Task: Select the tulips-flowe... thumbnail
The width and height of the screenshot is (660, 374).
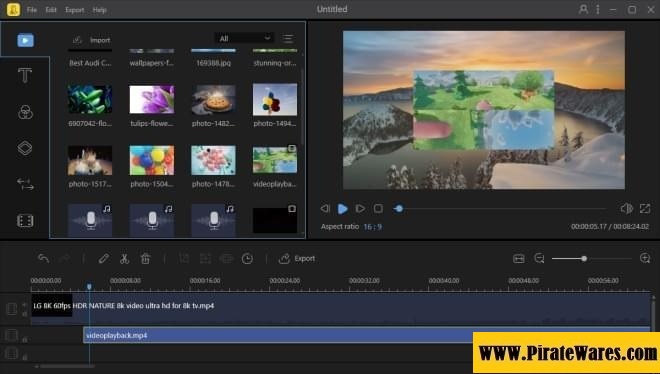Action: tap(152, 99)
